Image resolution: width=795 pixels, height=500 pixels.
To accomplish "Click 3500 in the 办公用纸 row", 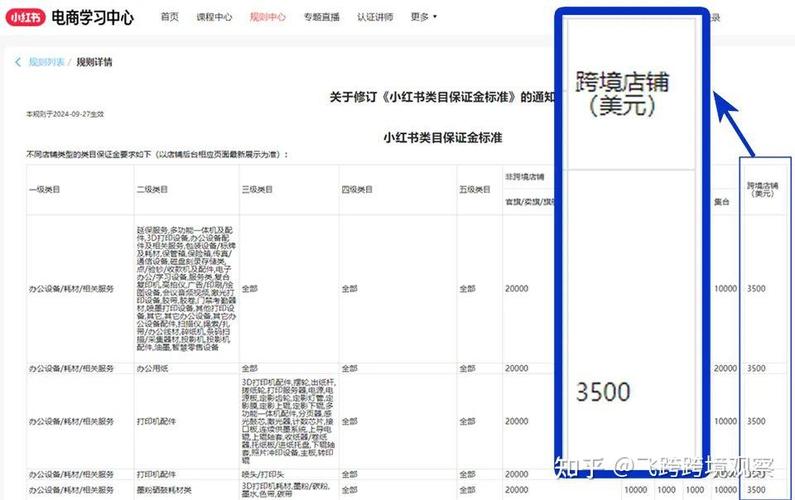I will pos(756,368).
